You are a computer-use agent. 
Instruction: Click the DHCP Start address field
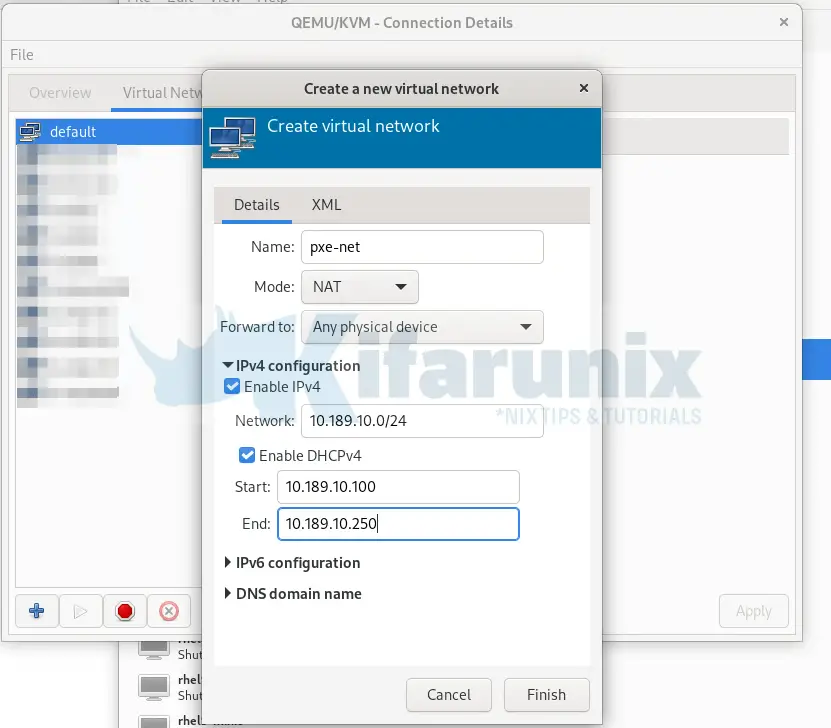pyautogui.click(x=398, y=486)
